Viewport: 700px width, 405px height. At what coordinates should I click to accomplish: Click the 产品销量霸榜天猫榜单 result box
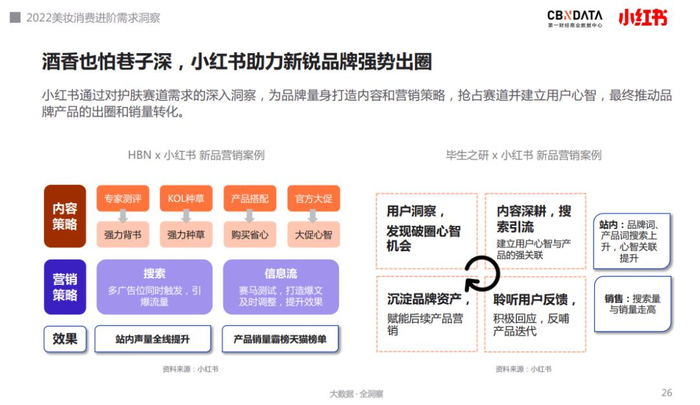pyautogui.click(x=280, y=339)
